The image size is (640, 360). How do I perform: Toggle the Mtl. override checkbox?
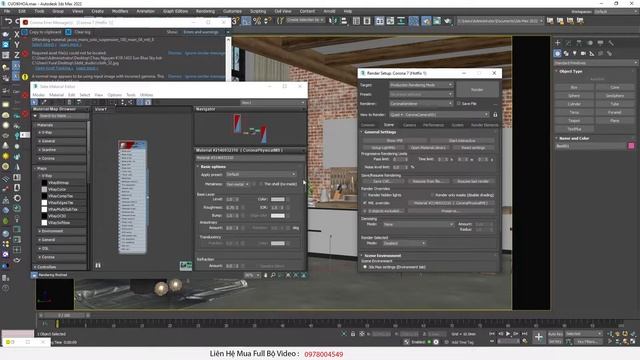pyautogui.click(x=365, y=203)
